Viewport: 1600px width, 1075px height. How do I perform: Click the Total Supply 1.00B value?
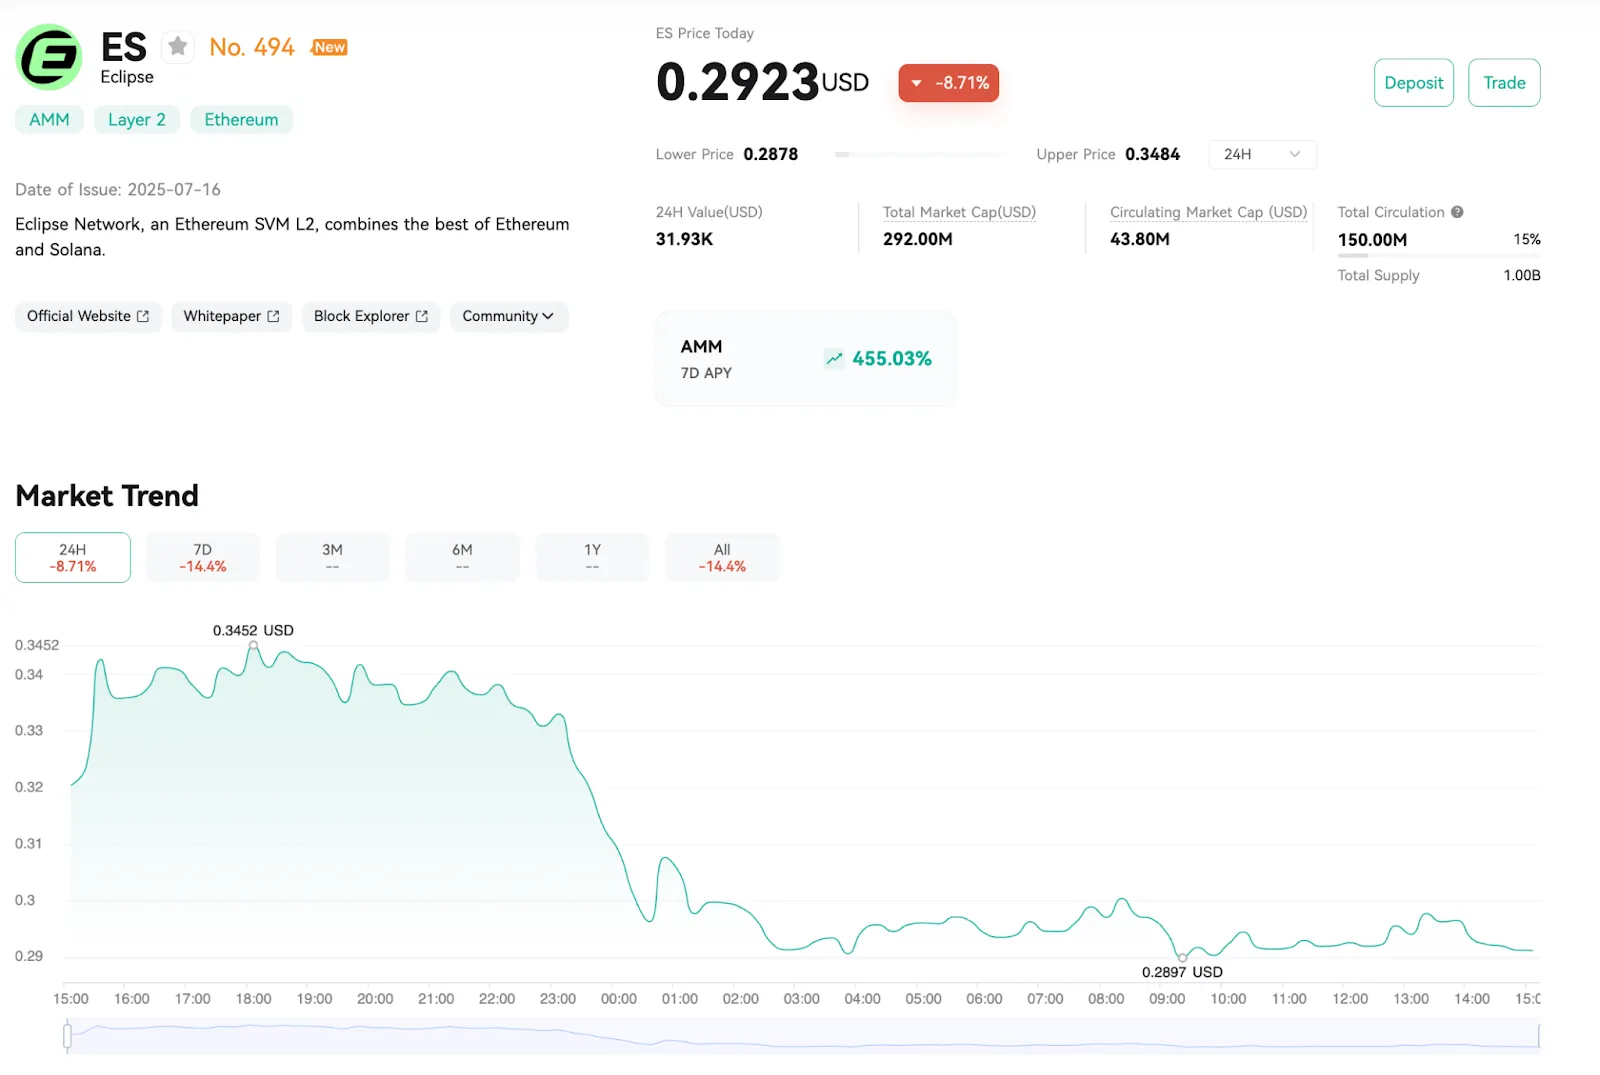click(1522, 275)
